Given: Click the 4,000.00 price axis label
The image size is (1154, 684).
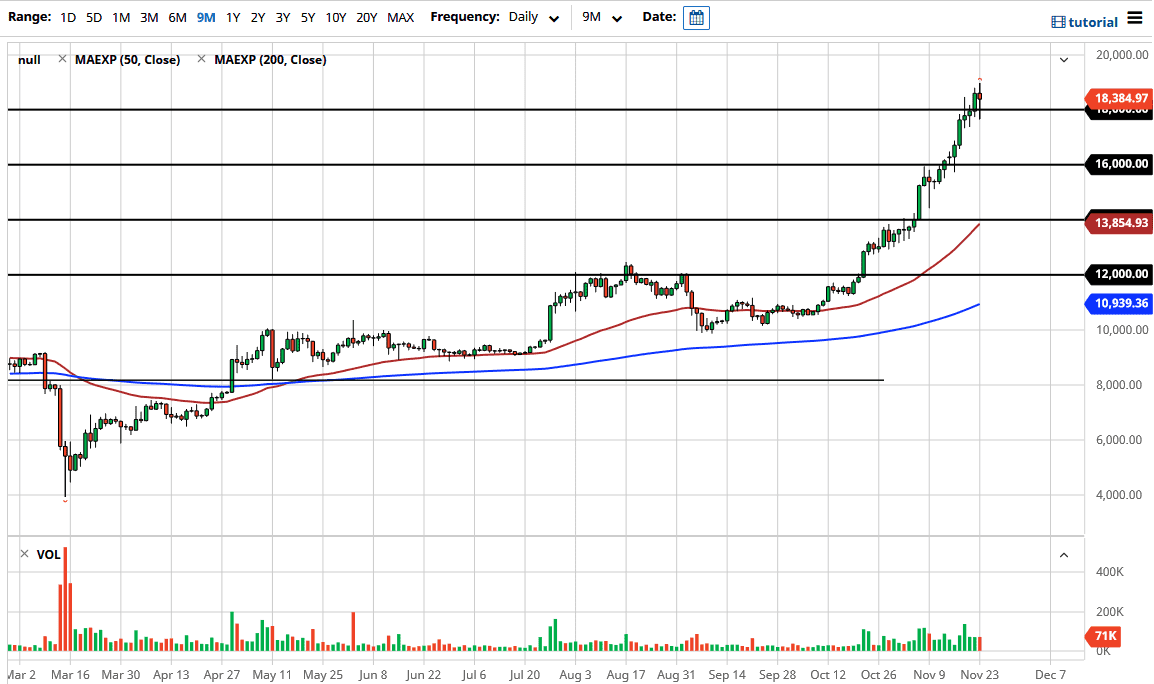Looking at the screenshot, I should [x=1119, y=495].
